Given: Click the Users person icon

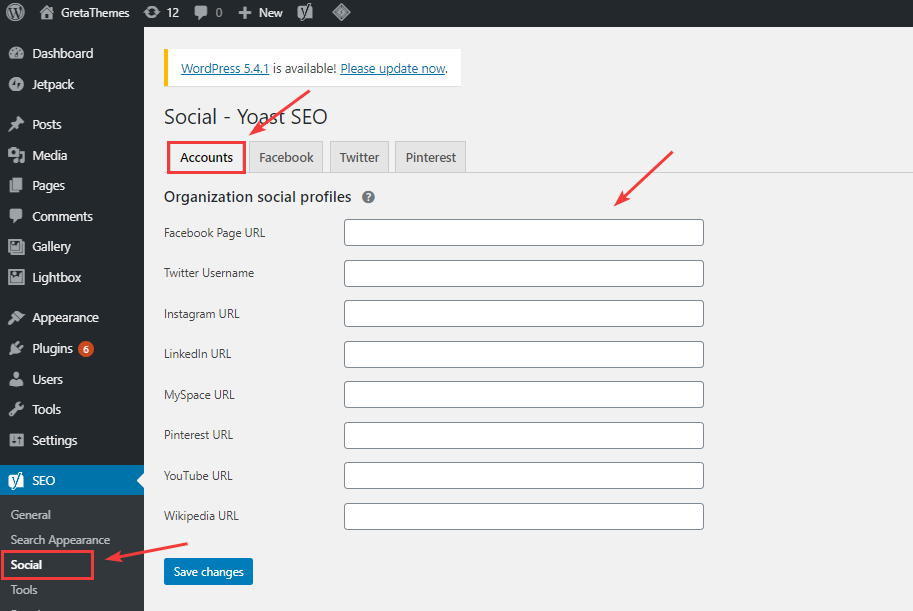Looking at the screenshot, I should click(16, 379).
